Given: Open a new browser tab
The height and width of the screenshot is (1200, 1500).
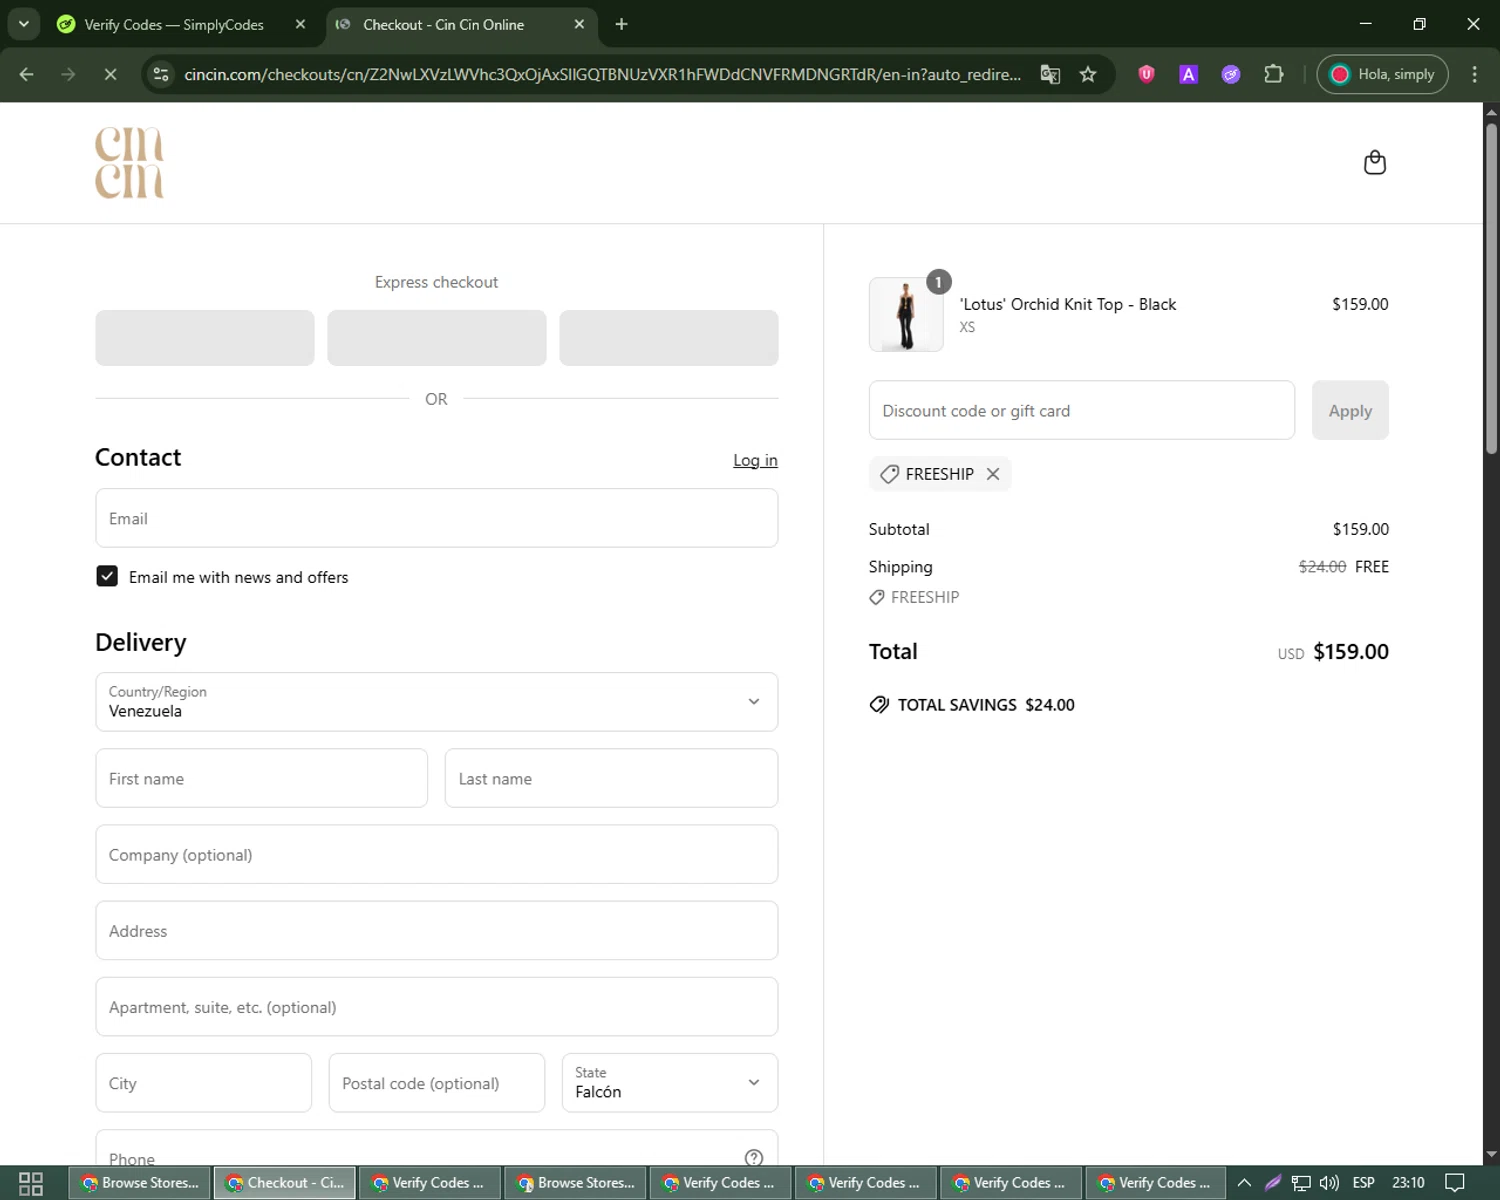Looking at the screenshot, I should tap(621, 24).
